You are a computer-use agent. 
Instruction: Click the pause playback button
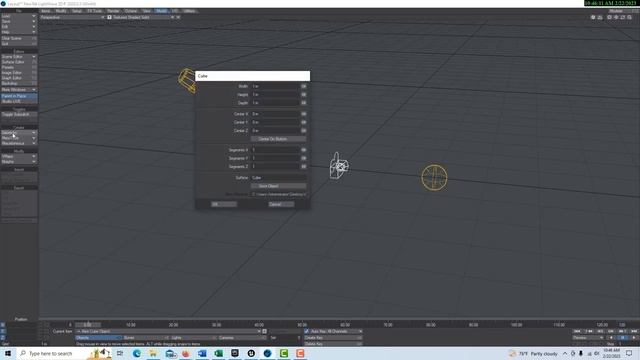(622, 338)
